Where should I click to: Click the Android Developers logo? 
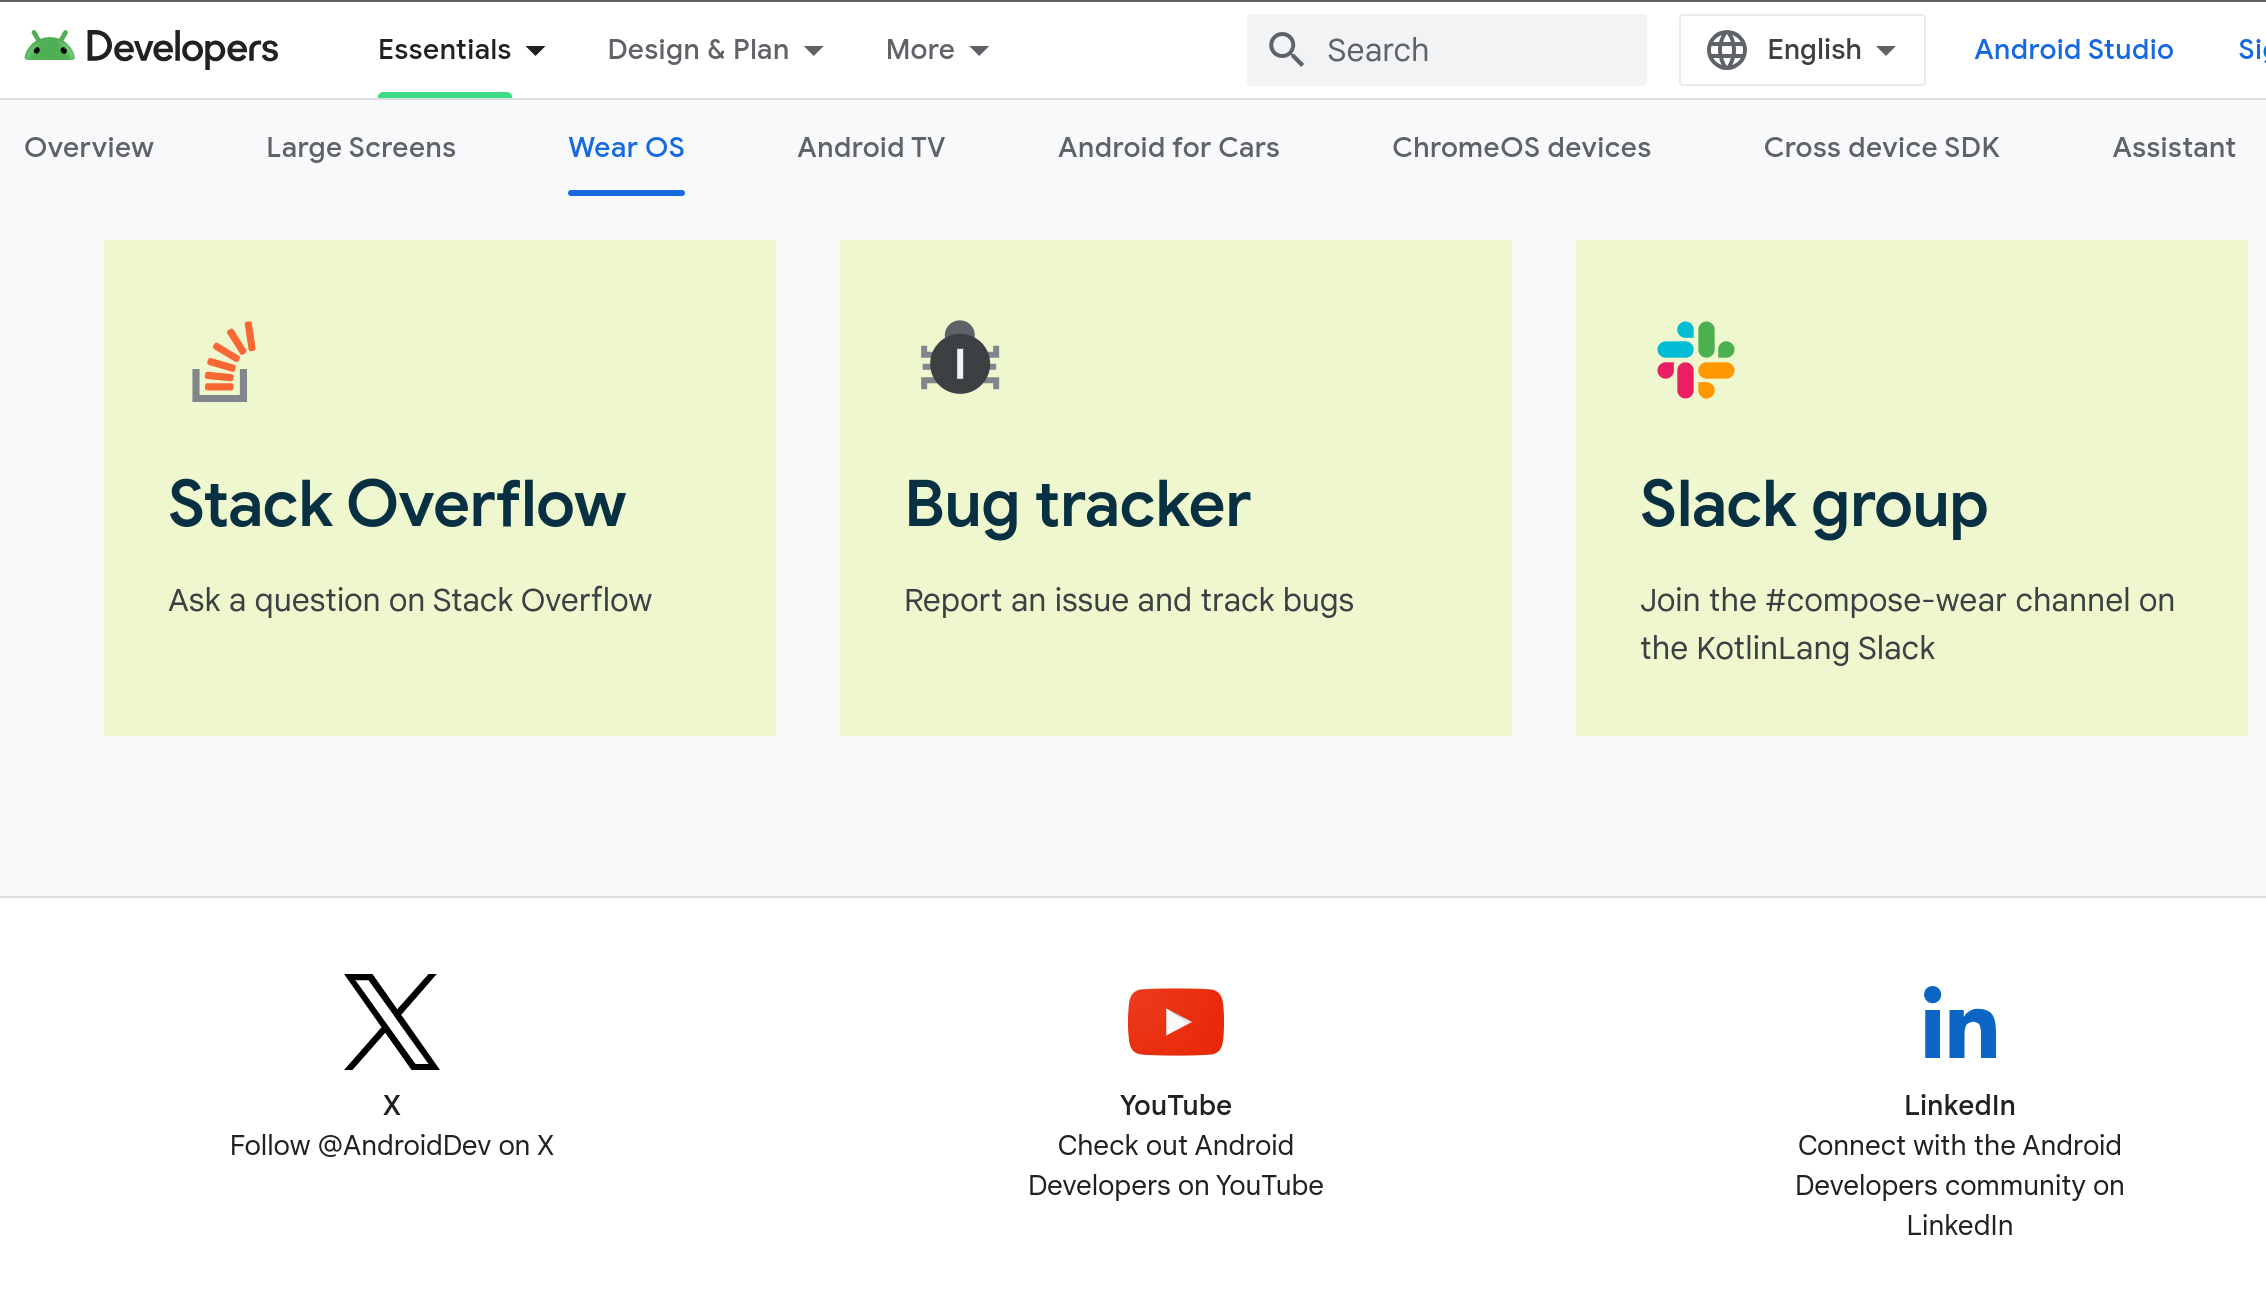click(x=151, y=48)
